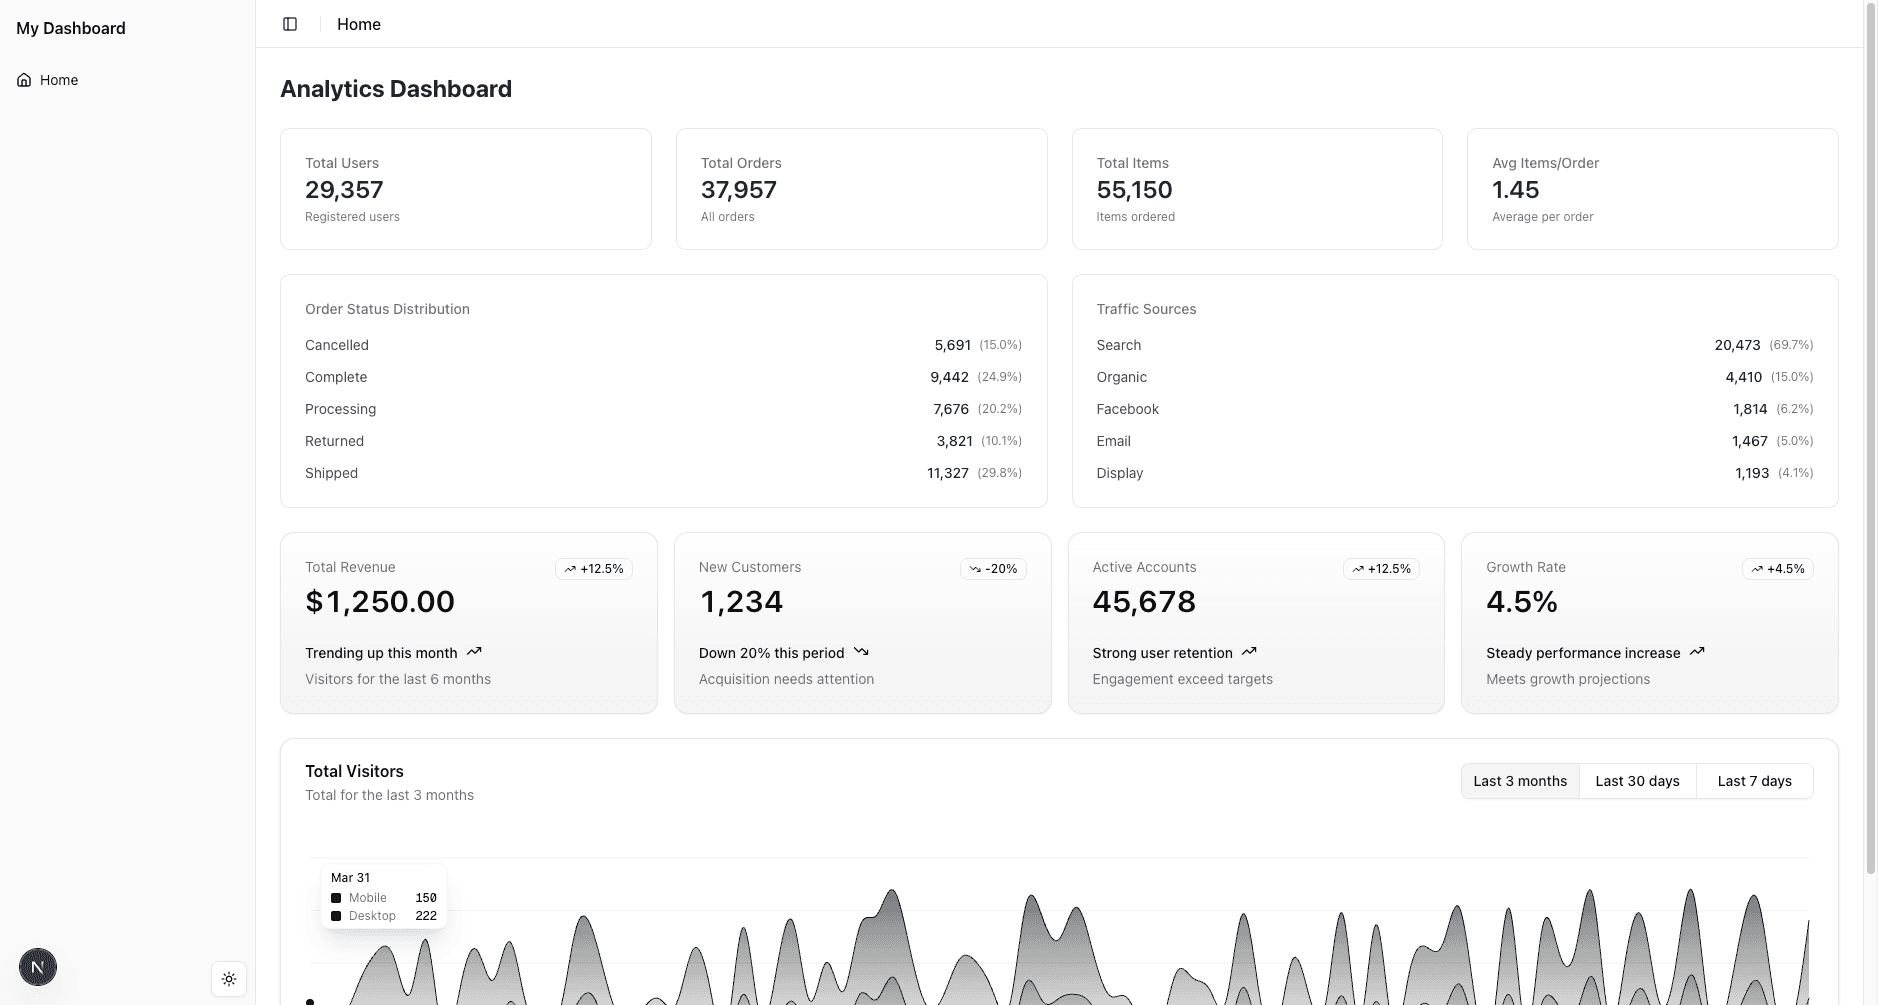Click the Home breadcrumb in header
The width and height of the screenshot is (1878, 1005).
tap(359, 24)
